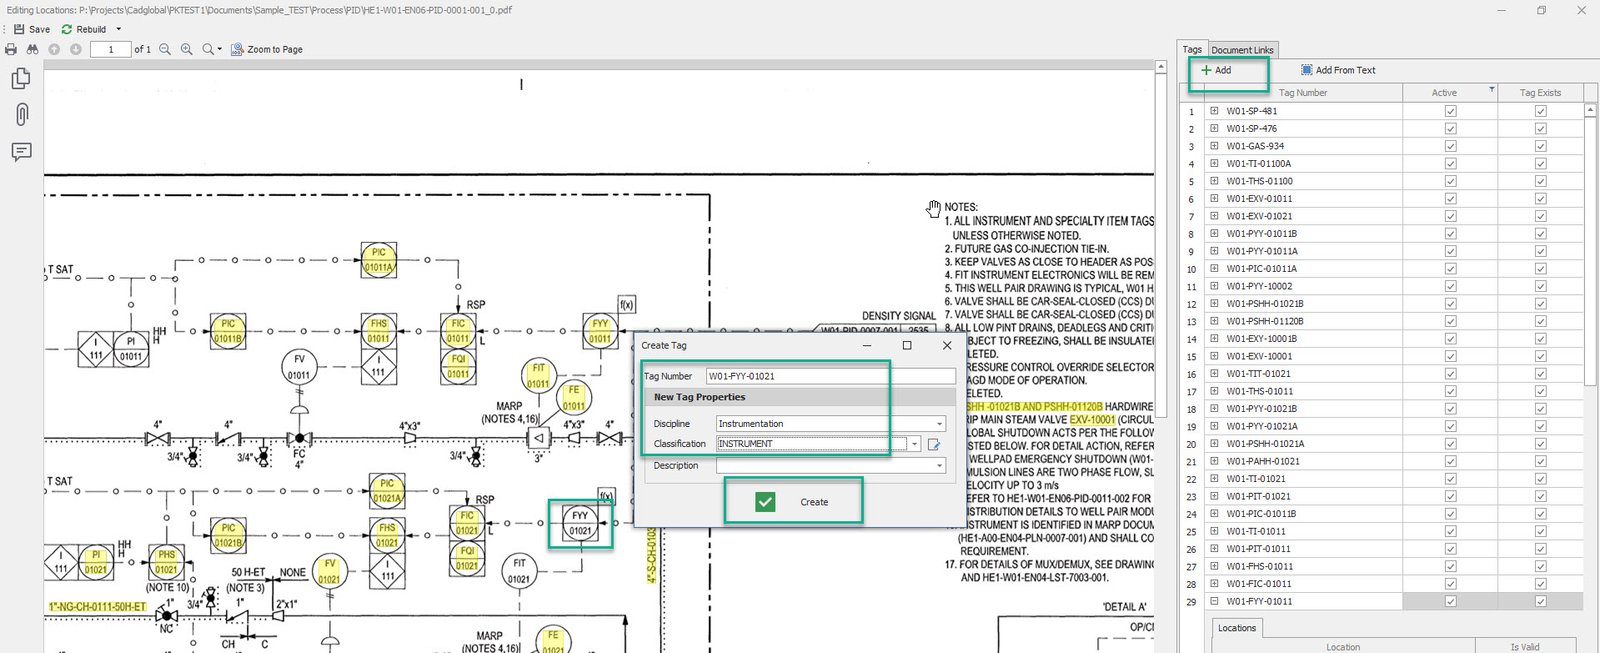Open the Discipline dropdown

coord(939,424)
